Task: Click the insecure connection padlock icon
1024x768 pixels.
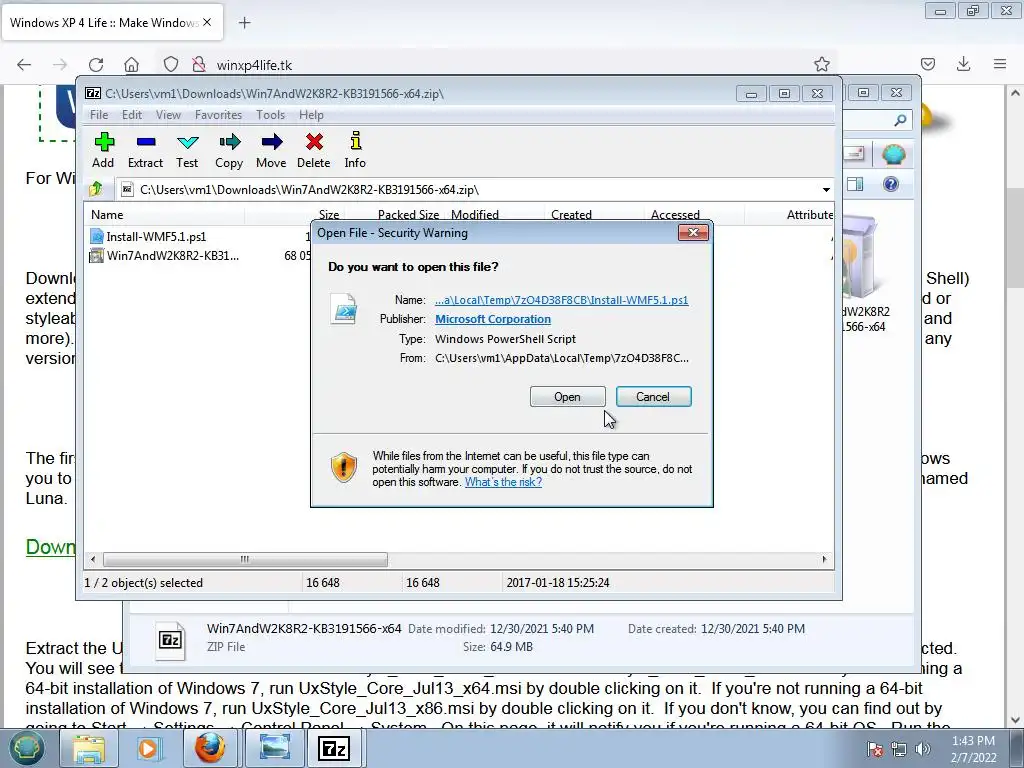Action: (199, 64)
